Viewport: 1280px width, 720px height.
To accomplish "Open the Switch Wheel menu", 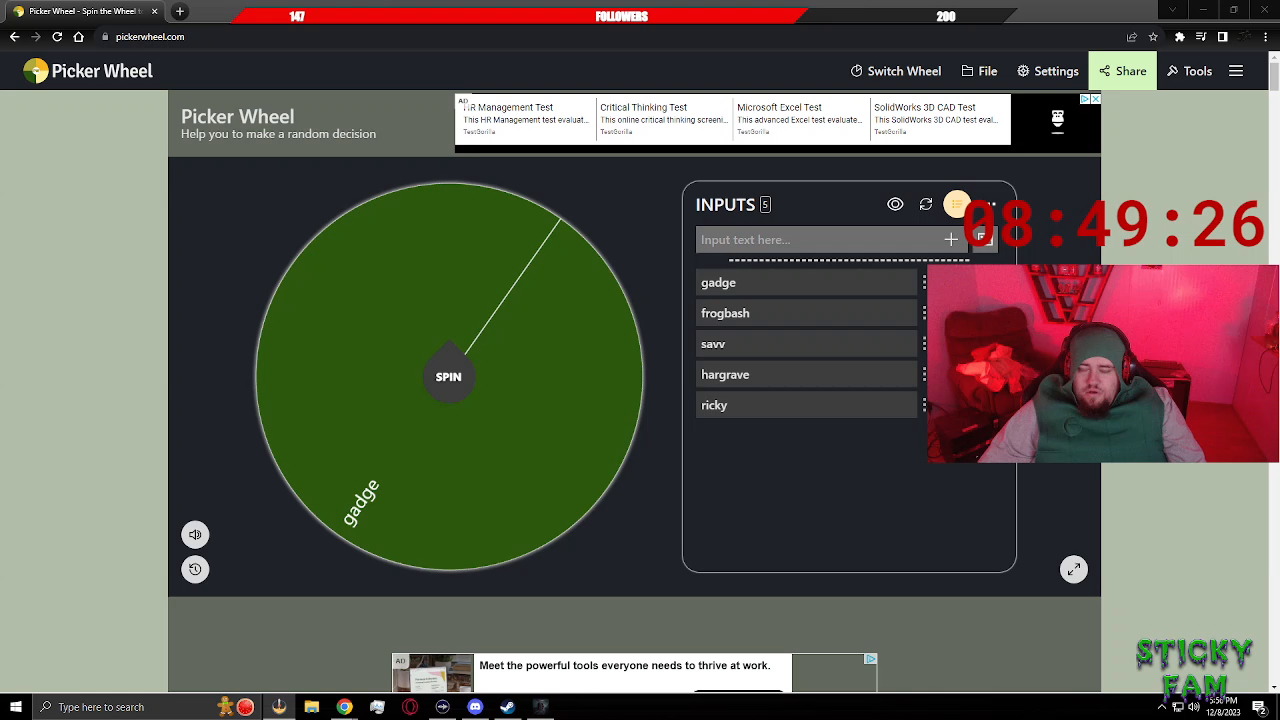I will pos(895,71).
